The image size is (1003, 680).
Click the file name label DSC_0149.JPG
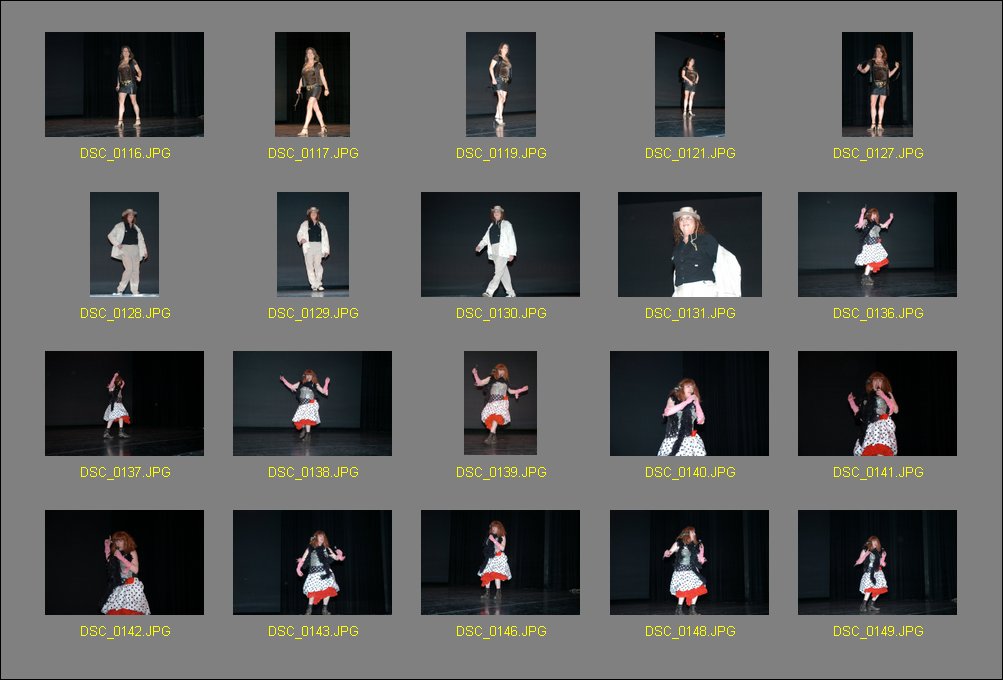point(878,631)
